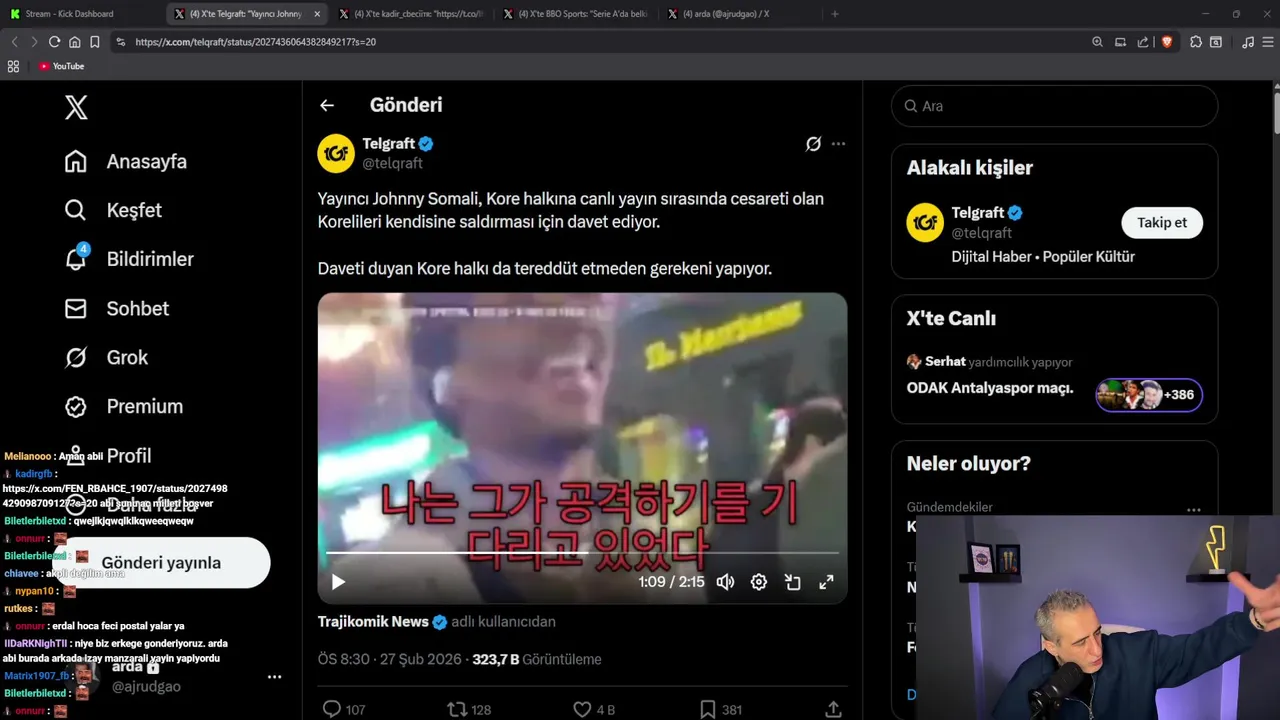Click the 323,7 B Görüntüleme view count
Screen dimensions: 1280x720
click(x=537, y=660)
